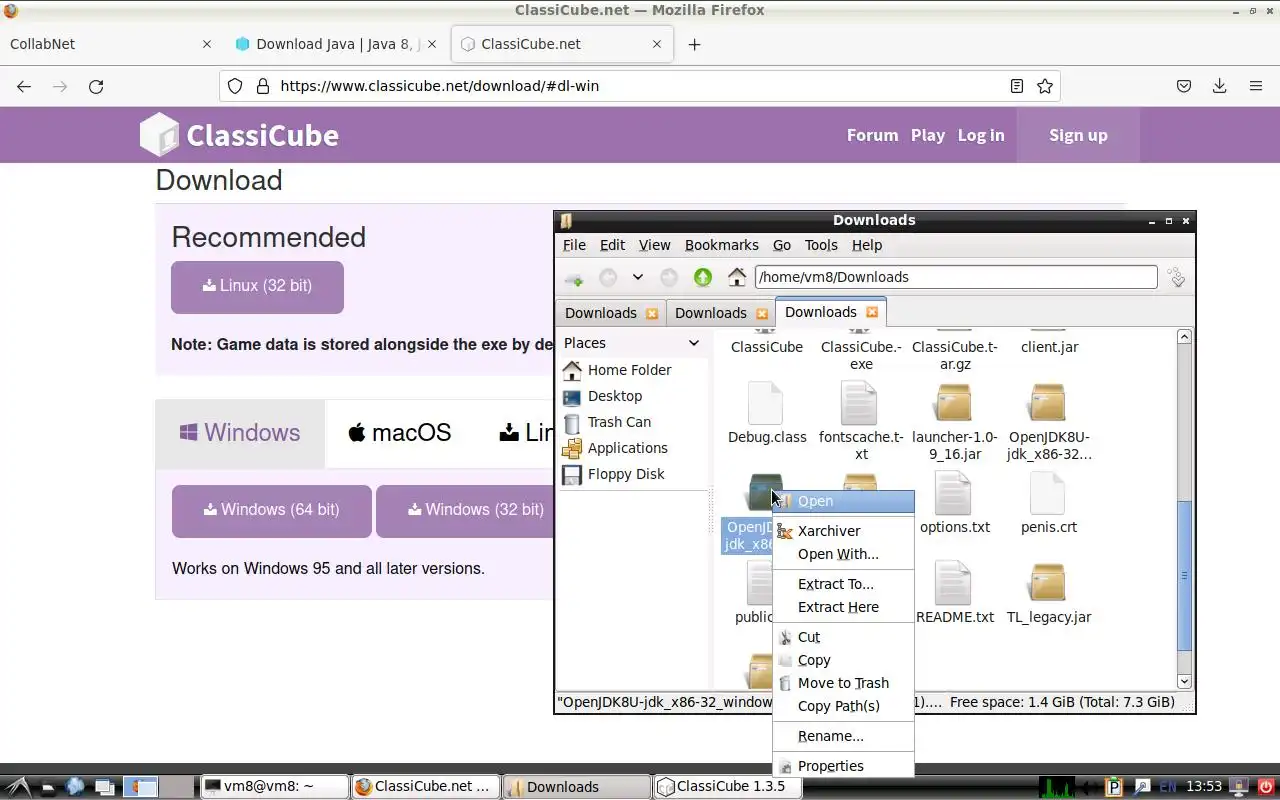Viewport: 1280px width, 800px height.
Task: Choose Extract Here in context menu
Action: (x=844, y=607)
